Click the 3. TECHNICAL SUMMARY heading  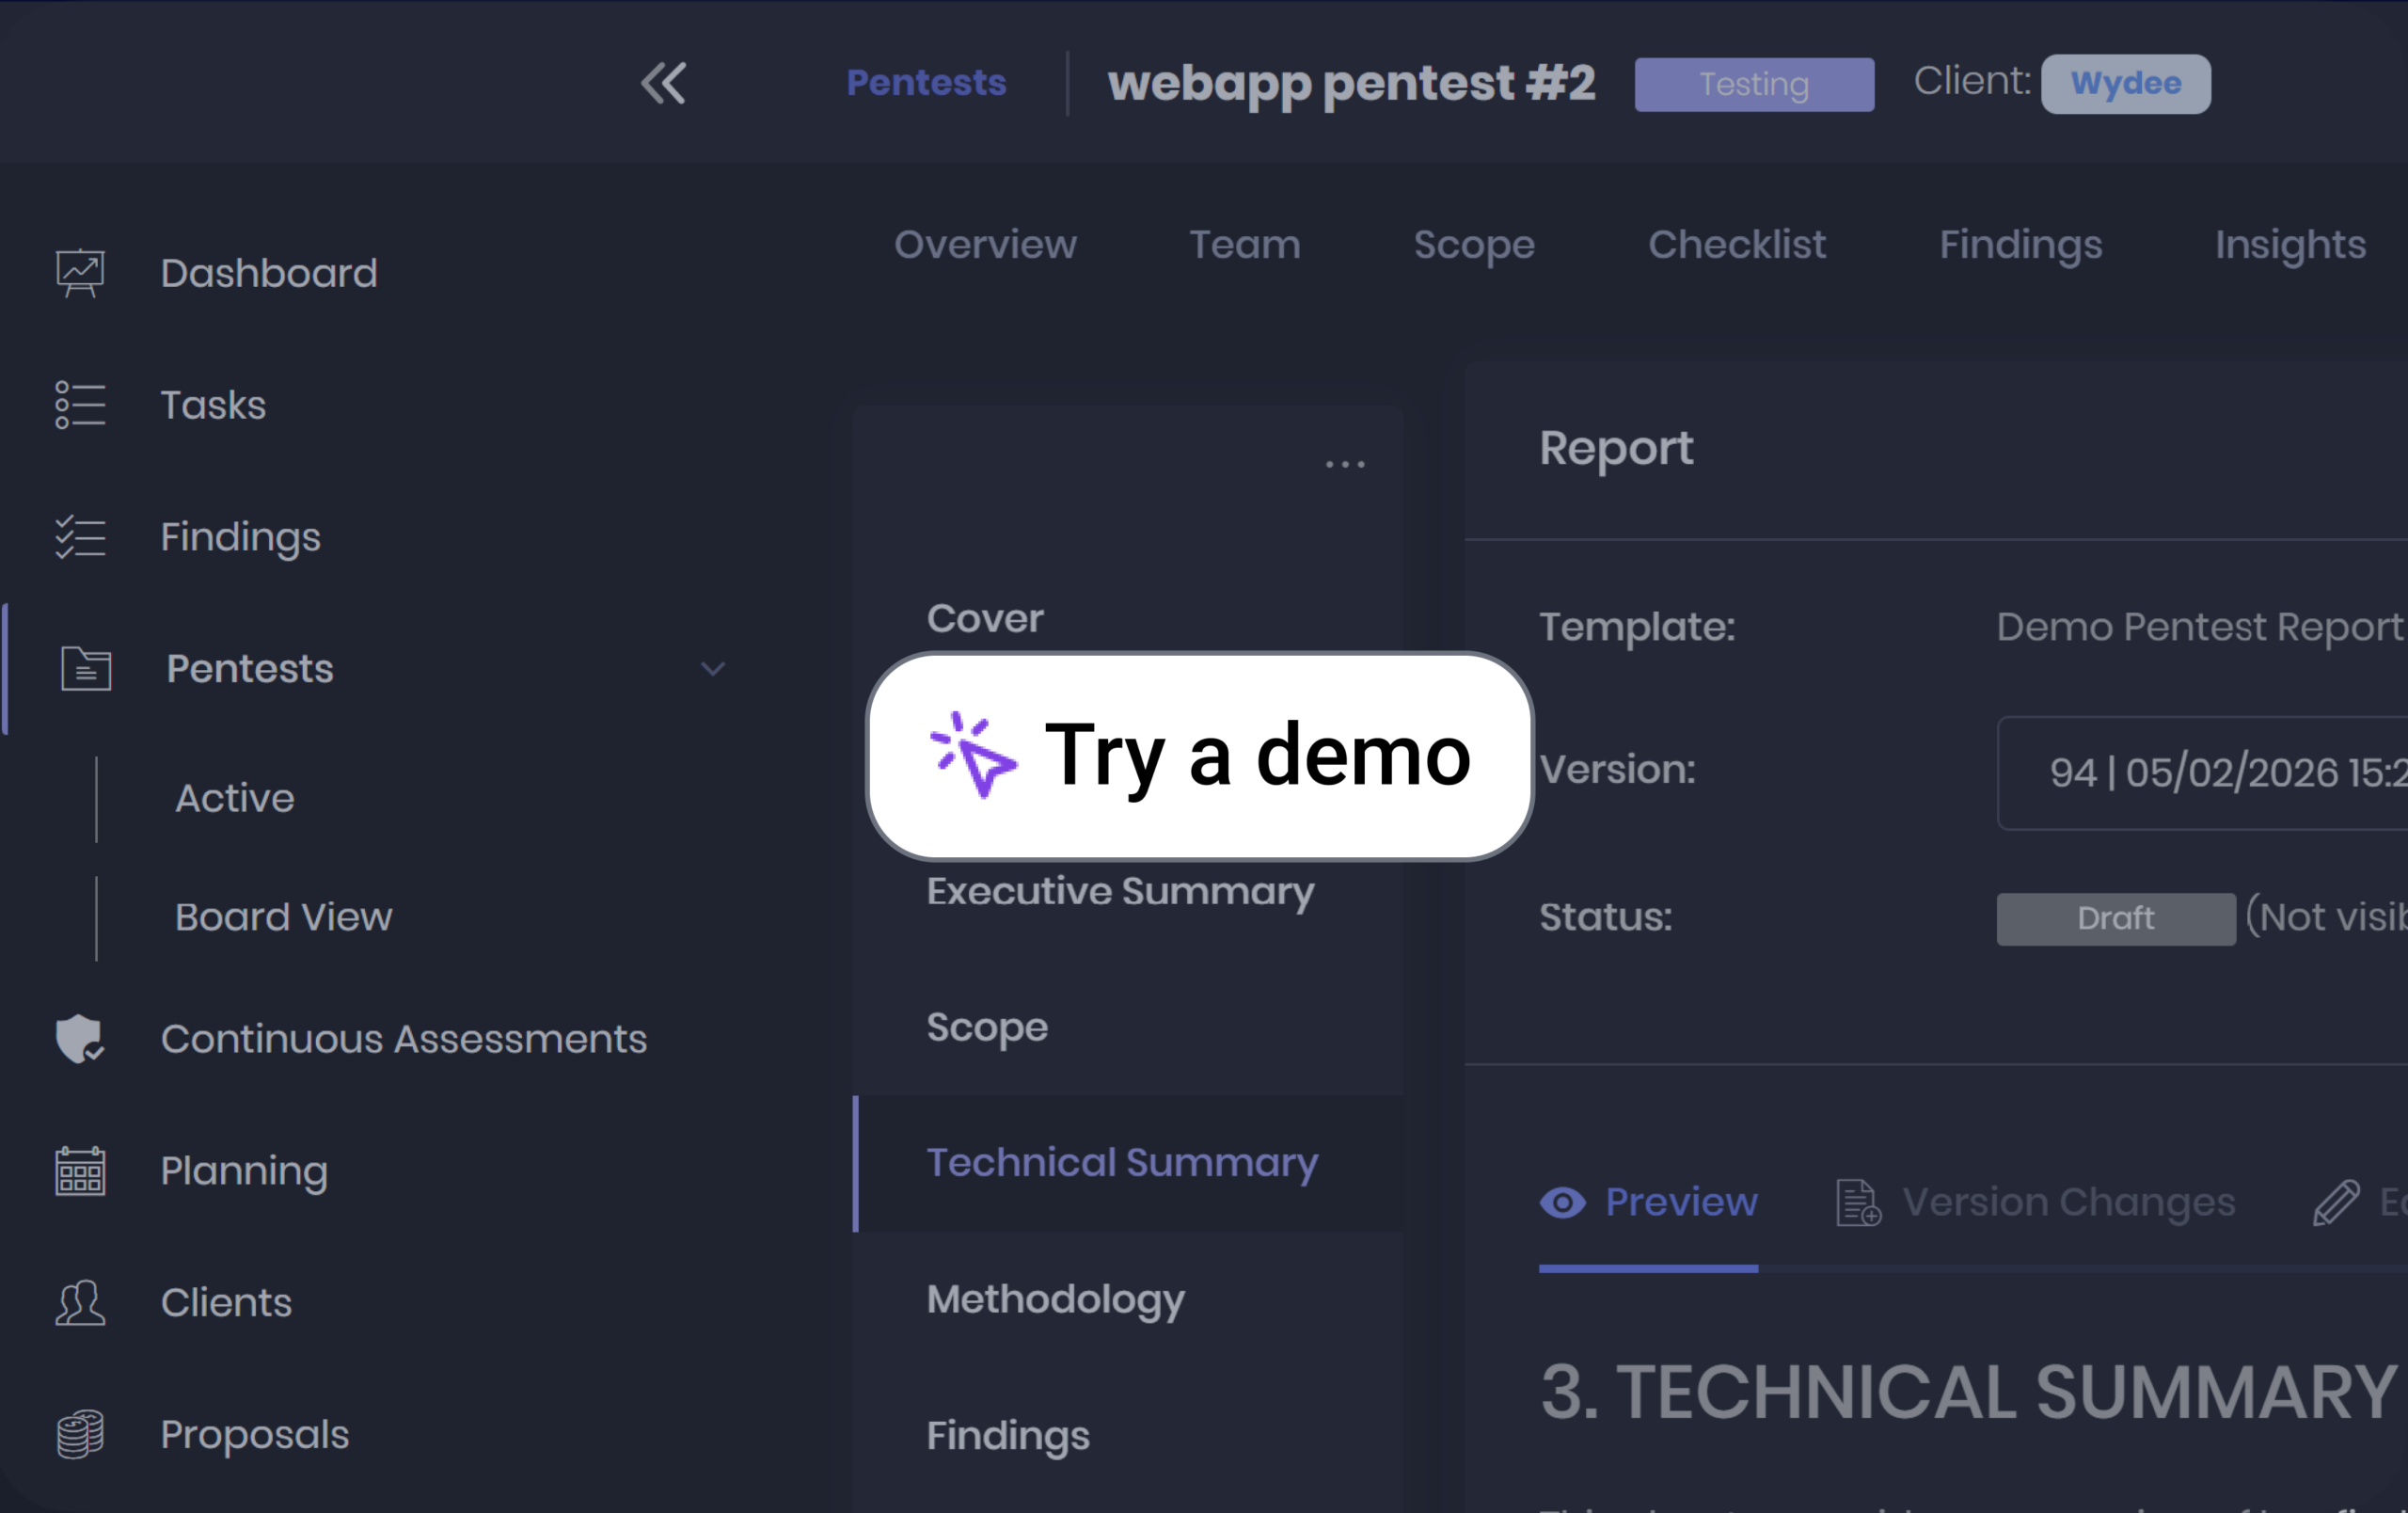[x=1969, y=1392]
